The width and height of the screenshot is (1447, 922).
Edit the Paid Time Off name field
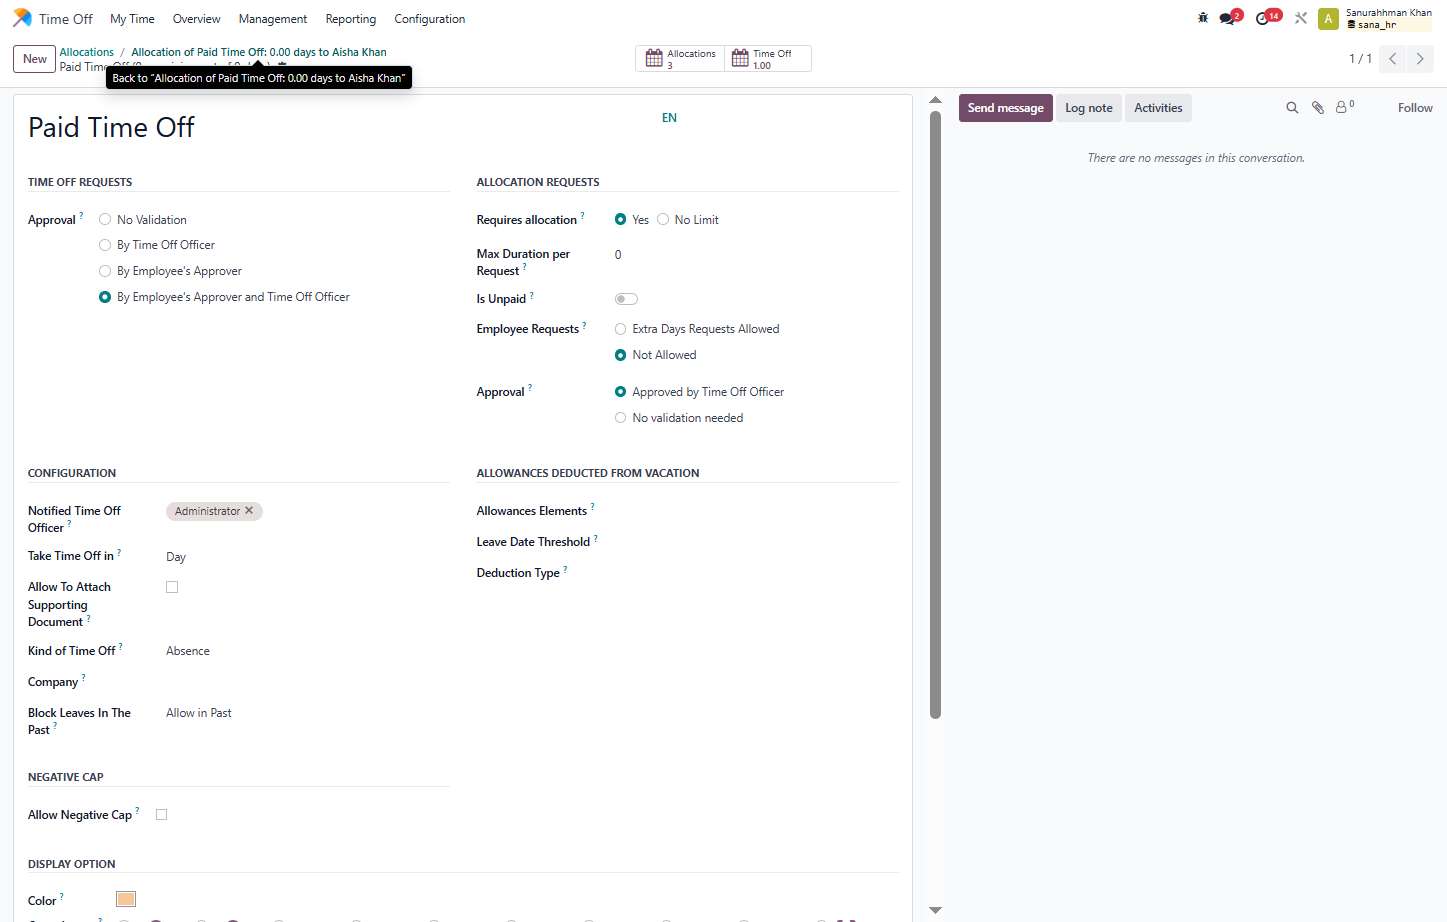[112, 127]
